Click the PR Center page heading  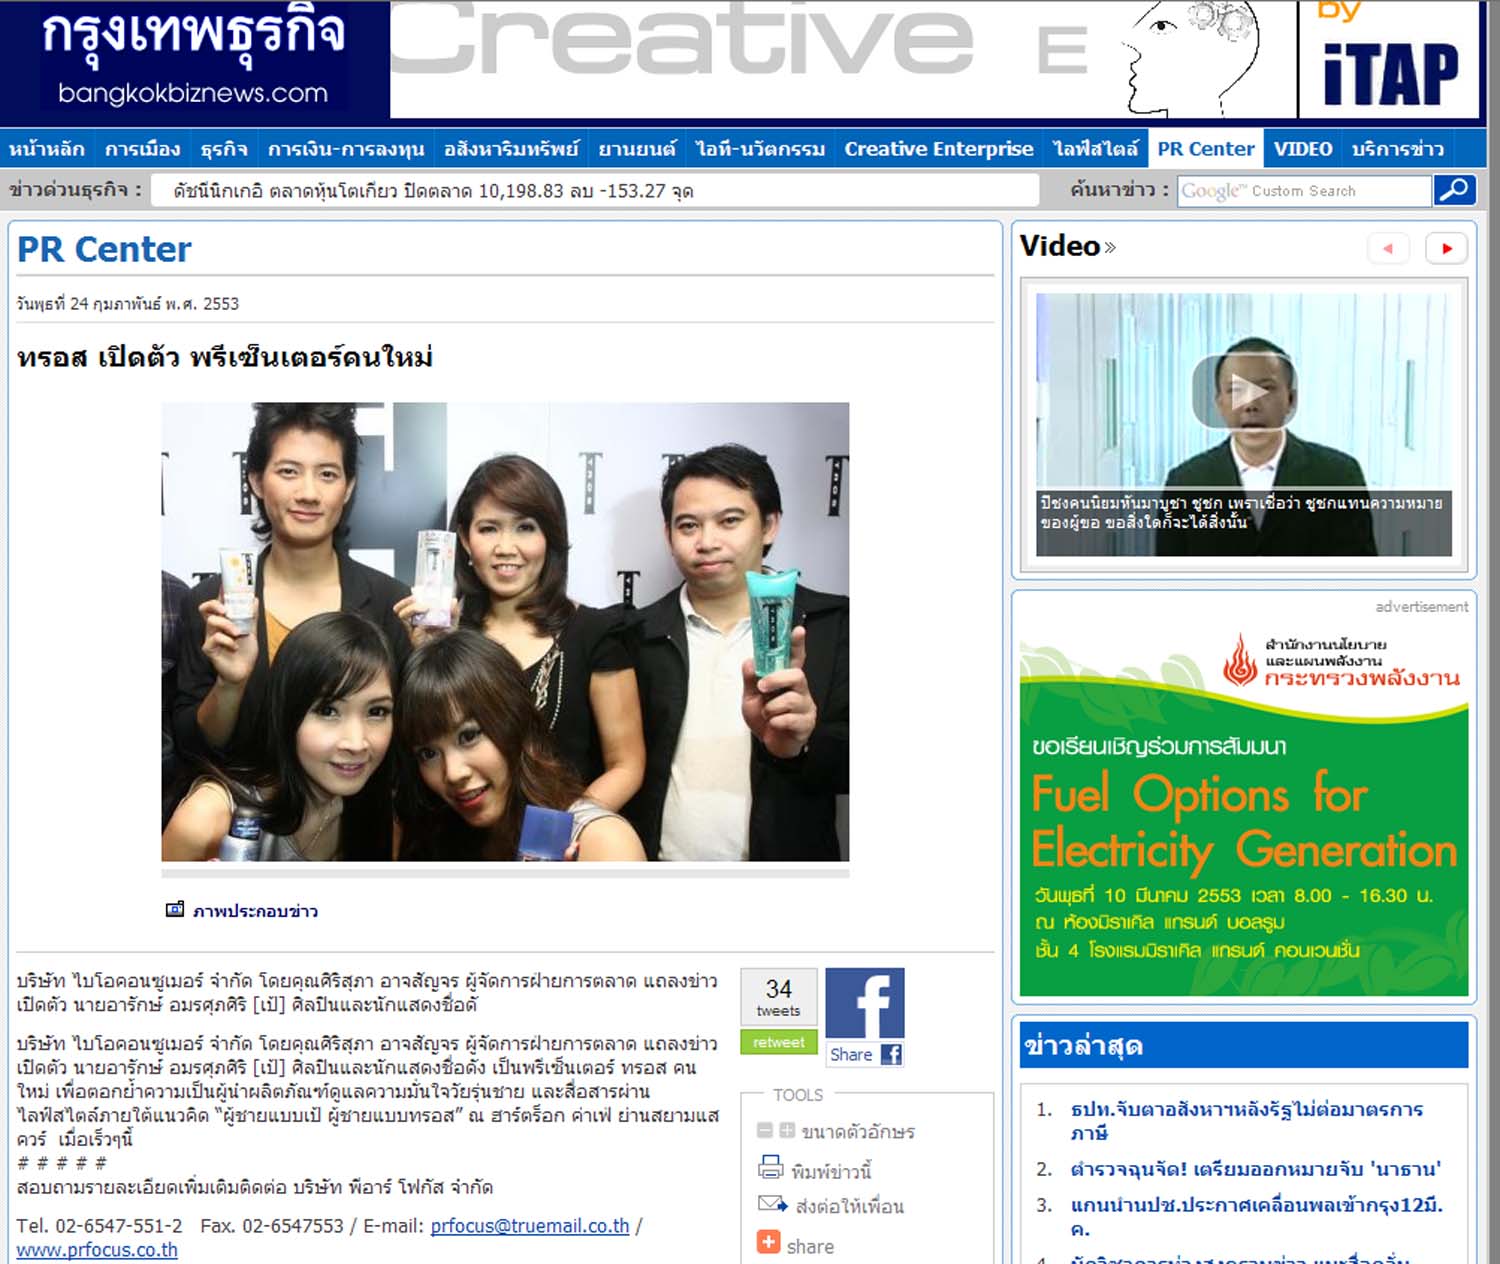coord(104,249)
